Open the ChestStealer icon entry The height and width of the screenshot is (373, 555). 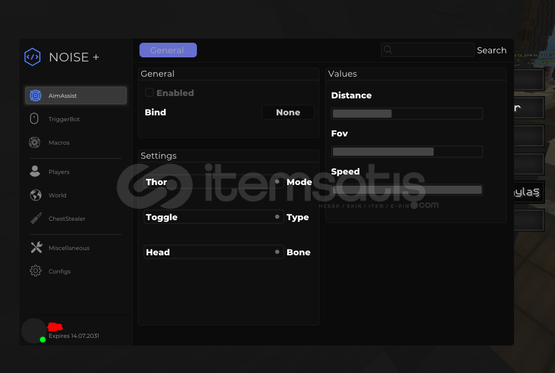(x=36, y=218)
